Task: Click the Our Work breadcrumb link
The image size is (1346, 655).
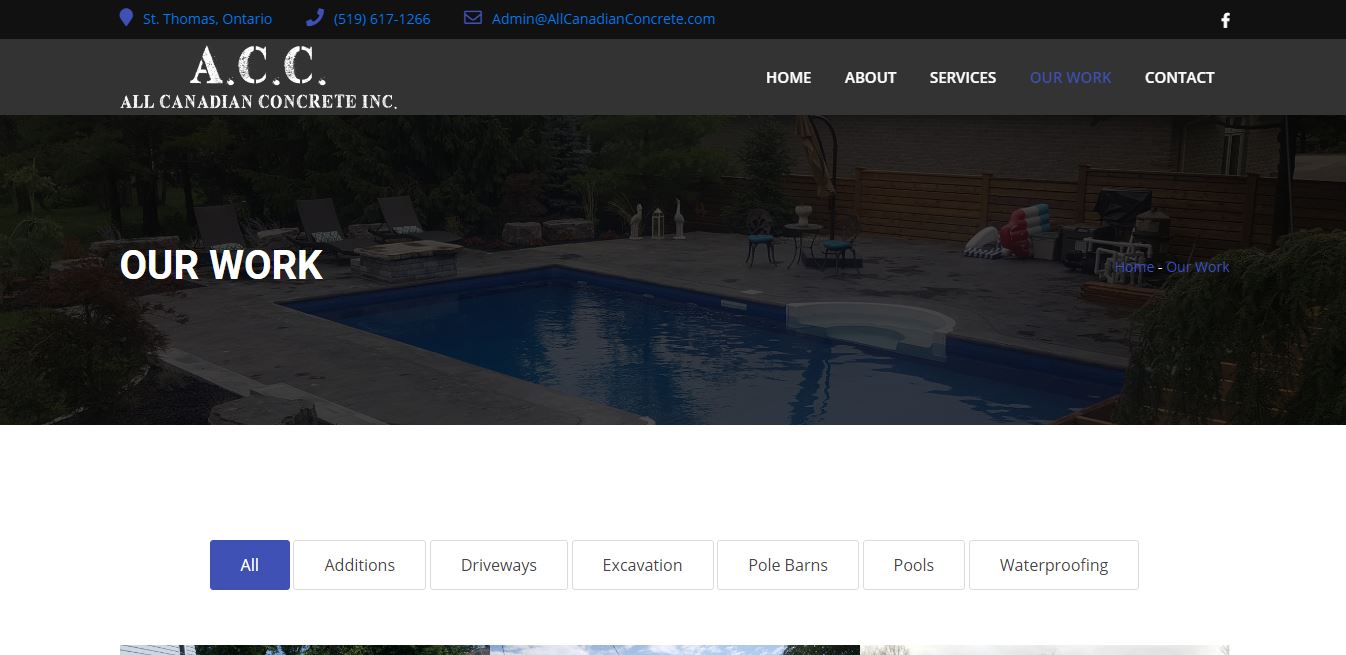Action: [1198, 267]
